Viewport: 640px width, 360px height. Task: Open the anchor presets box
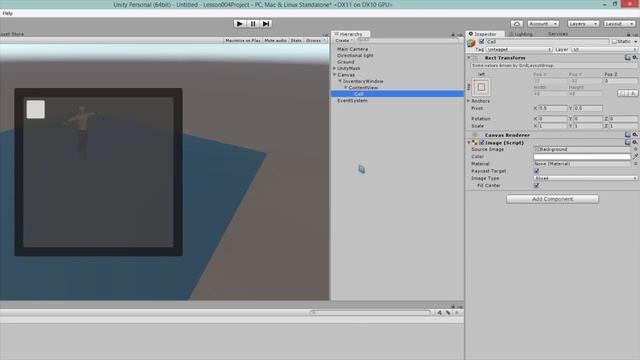[481, 87]
